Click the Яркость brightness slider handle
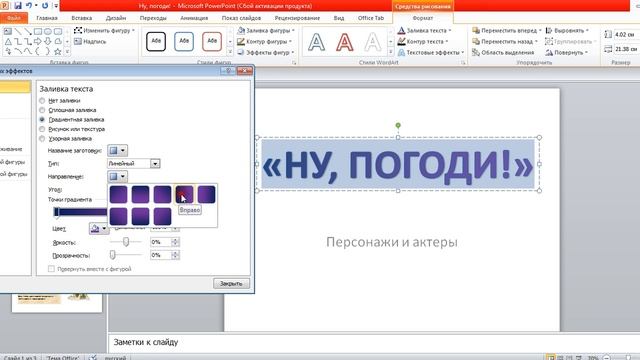 [x=126, y=242]
